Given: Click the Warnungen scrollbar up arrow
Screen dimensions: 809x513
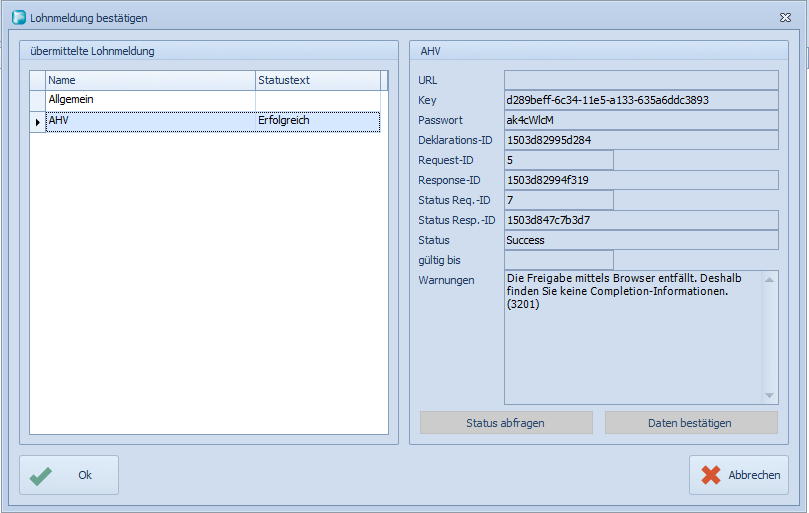Looking at the screenshot, I should coord(769,278).
